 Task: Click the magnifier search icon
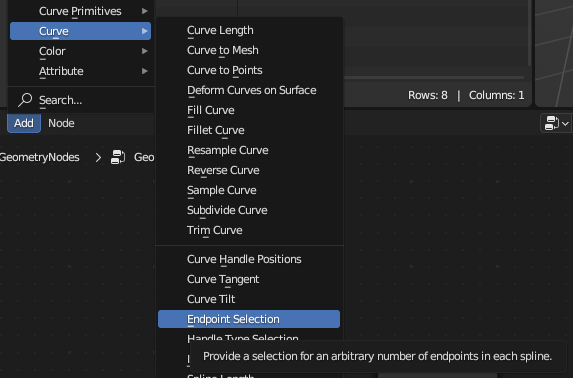(25, 99)
